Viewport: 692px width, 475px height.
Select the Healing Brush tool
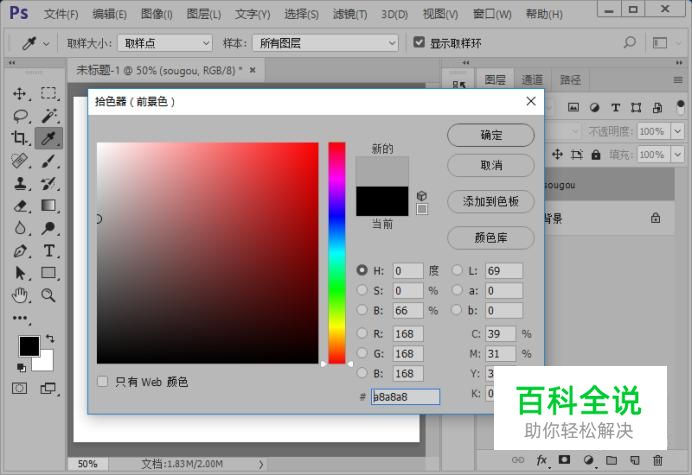[20, 161]
